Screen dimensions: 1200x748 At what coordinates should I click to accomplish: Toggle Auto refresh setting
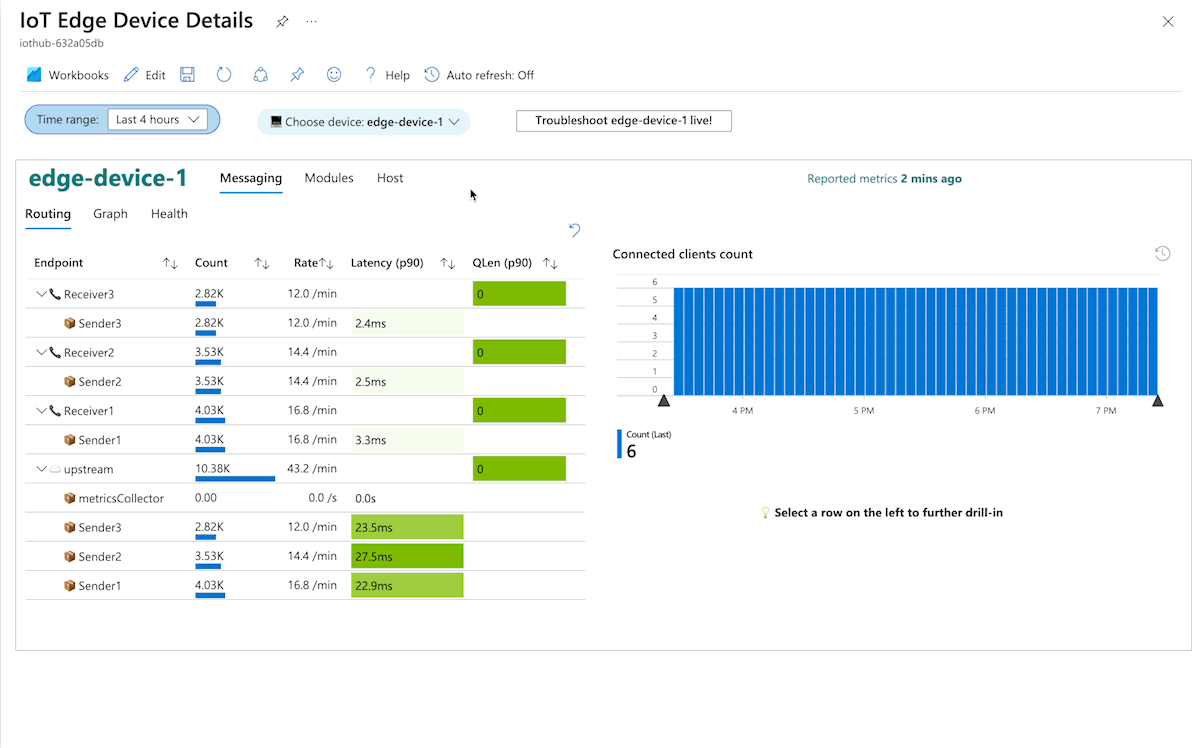tap(479, 75)
